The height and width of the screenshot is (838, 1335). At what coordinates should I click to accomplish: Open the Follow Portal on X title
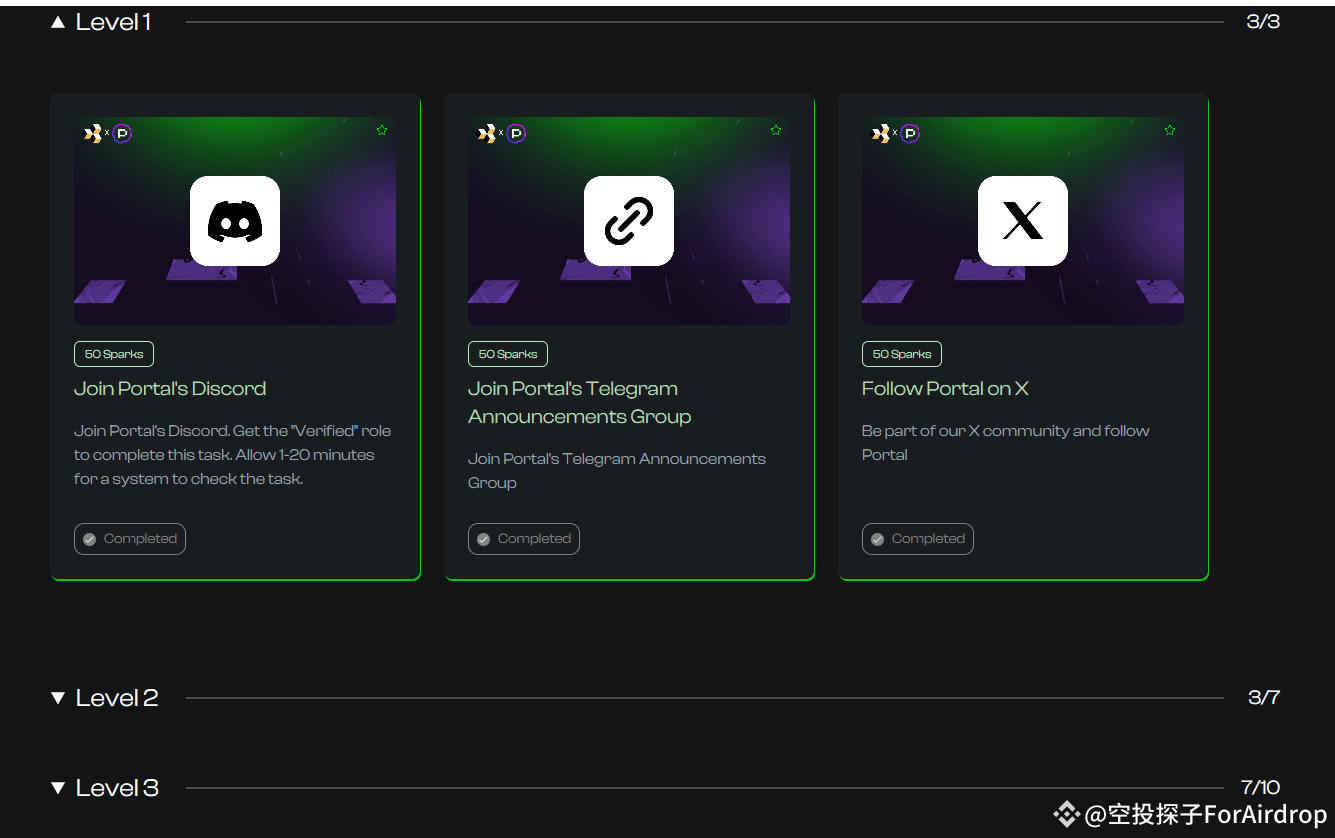point(945,389)
